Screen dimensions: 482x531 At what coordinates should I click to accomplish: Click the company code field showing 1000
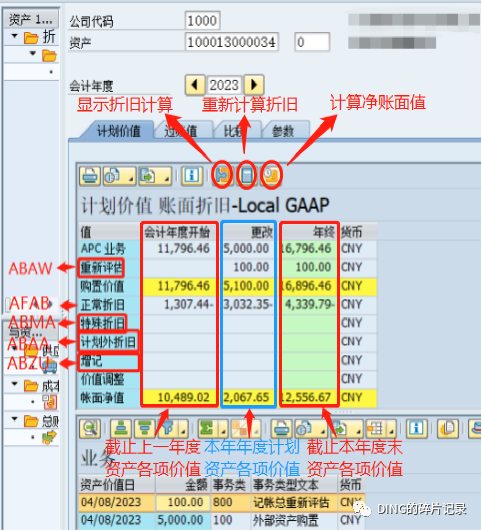pyautogui.click(x=203, y=21)
